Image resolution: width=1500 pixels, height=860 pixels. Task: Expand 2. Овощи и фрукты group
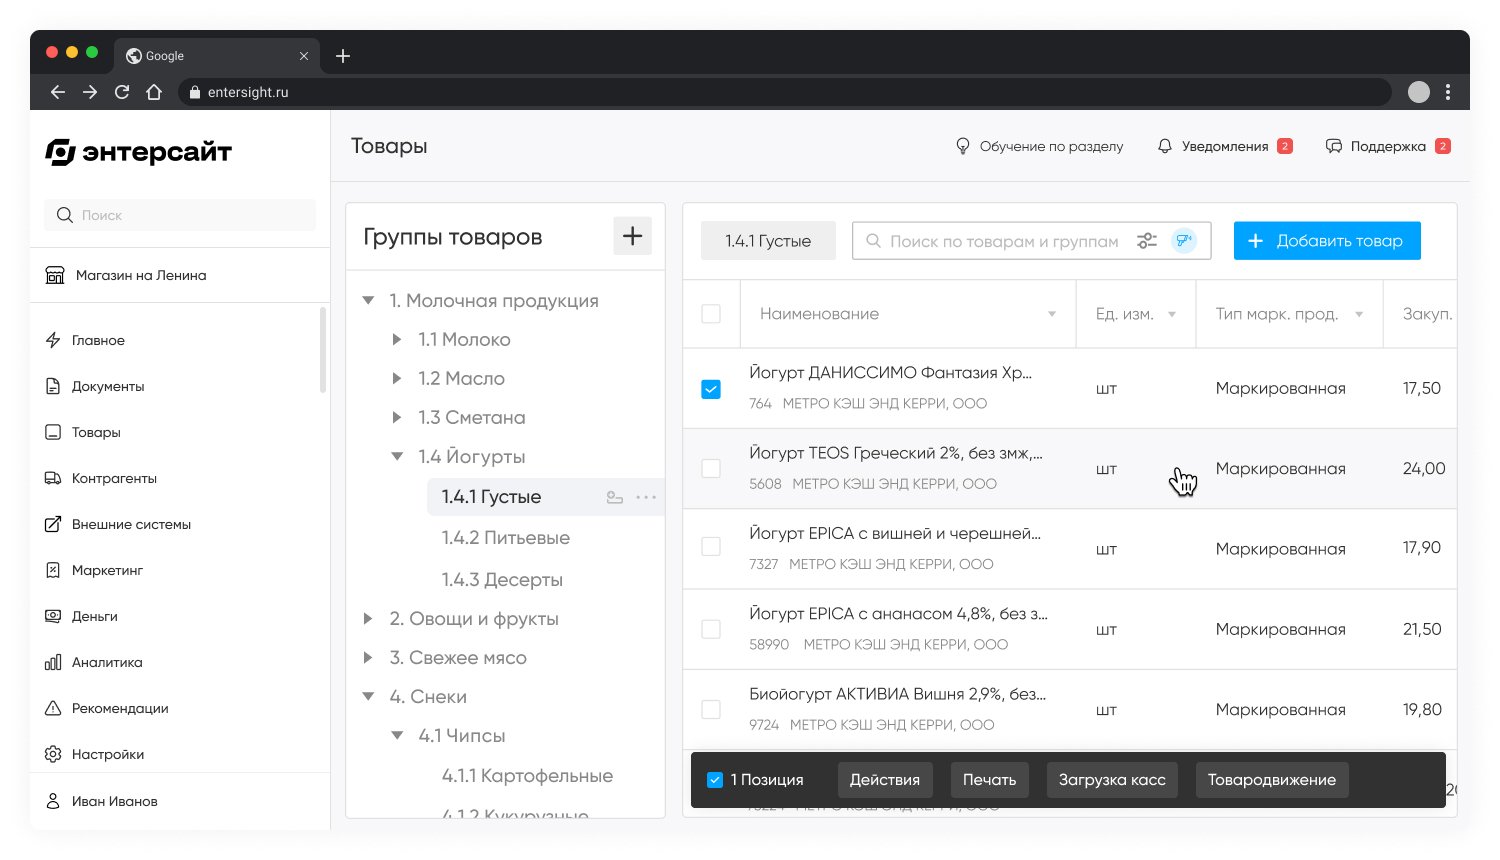point(368,619)
